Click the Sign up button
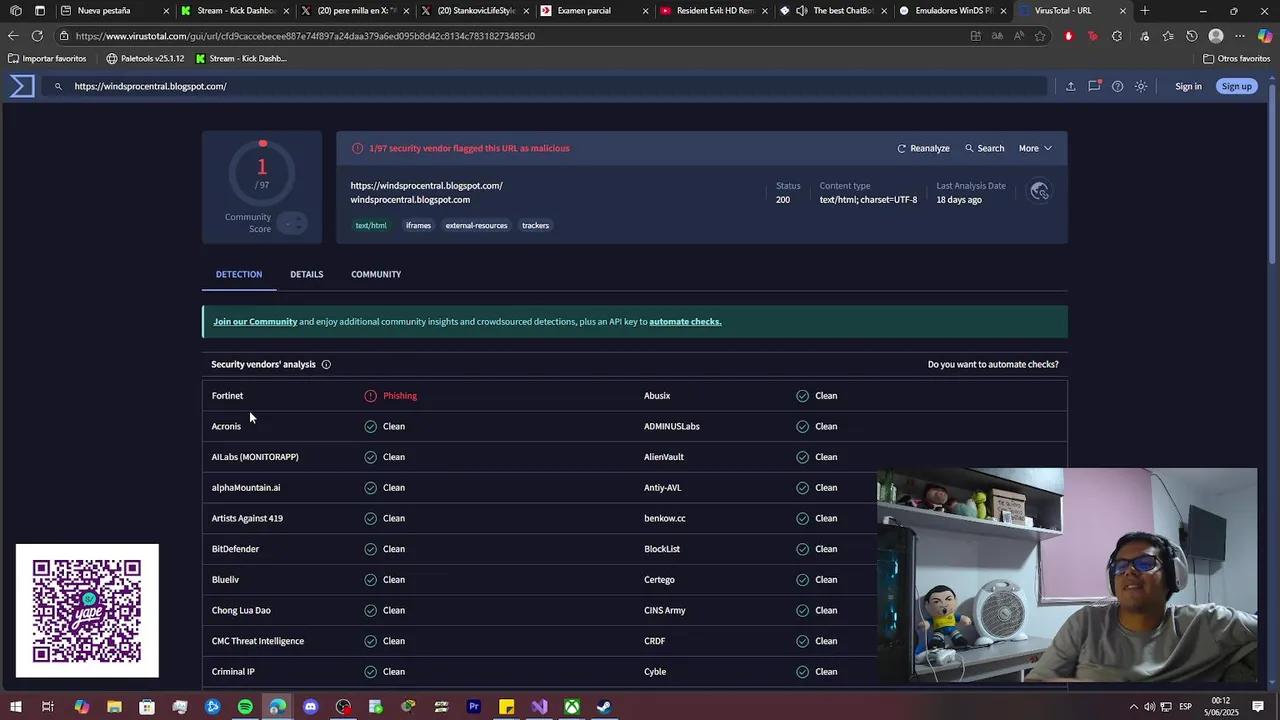 tap(1236, 86)
